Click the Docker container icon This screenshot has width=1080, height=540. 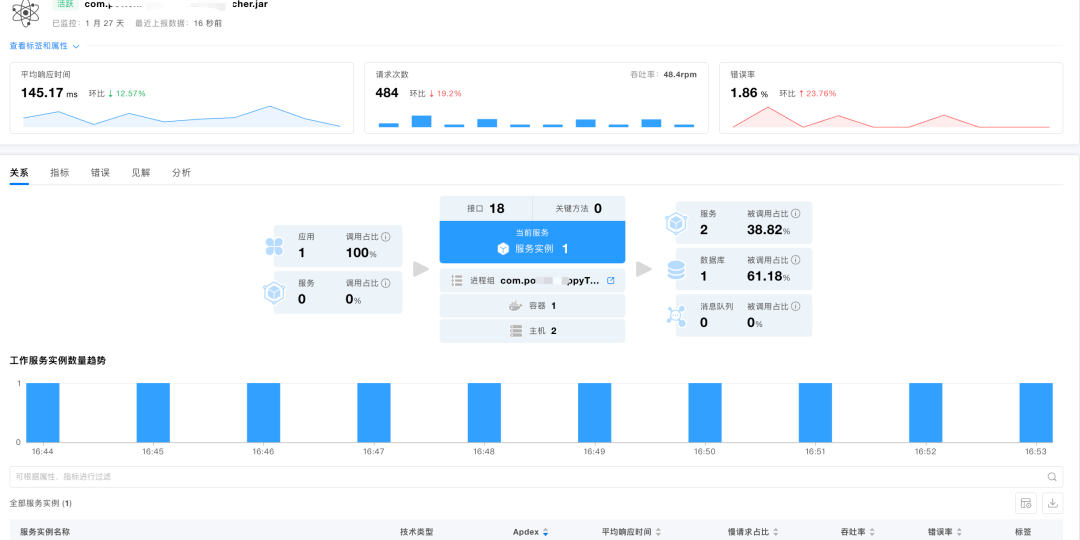tap(515, 306)
